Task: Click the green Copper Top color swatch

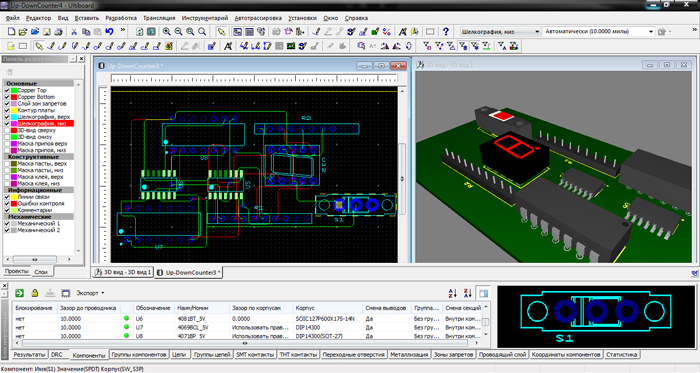Action: coord(14,90)
